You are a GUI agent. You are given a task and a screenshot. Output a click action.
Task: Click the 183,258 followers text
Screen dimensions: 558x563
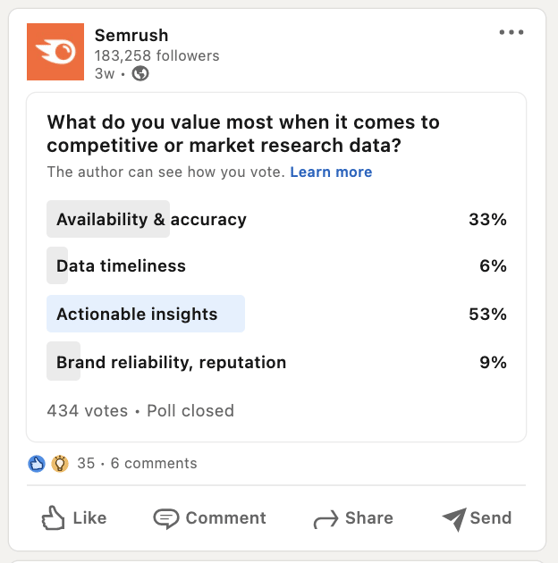(157, 56)
